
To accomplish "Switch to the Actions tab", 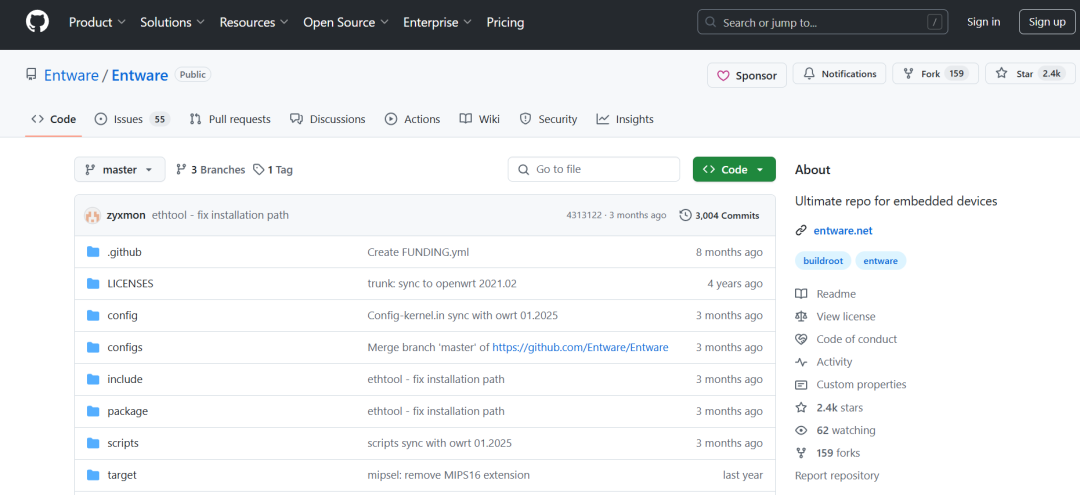I will pos(413,119).
